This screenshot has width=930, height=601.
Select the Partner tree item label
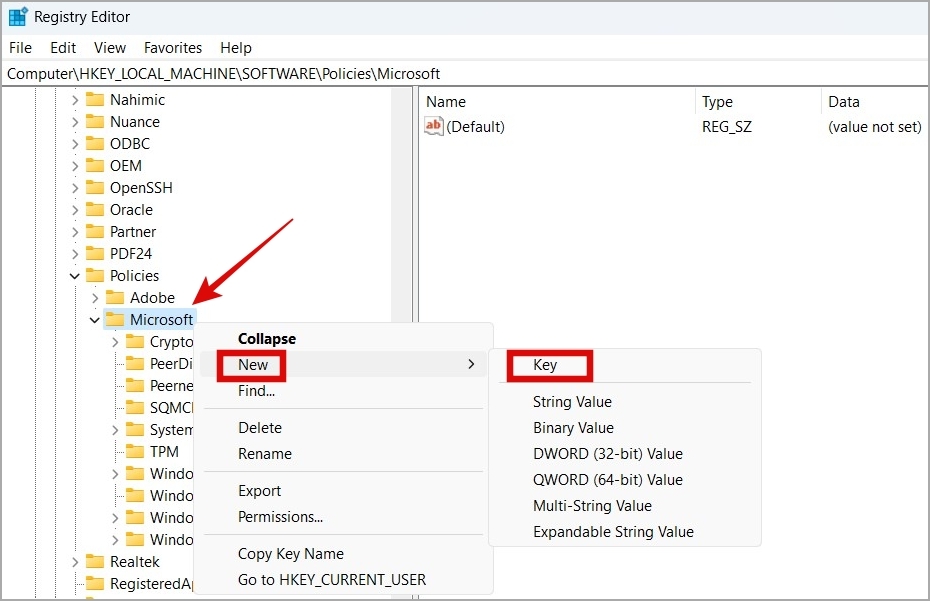tap(133, 231)
